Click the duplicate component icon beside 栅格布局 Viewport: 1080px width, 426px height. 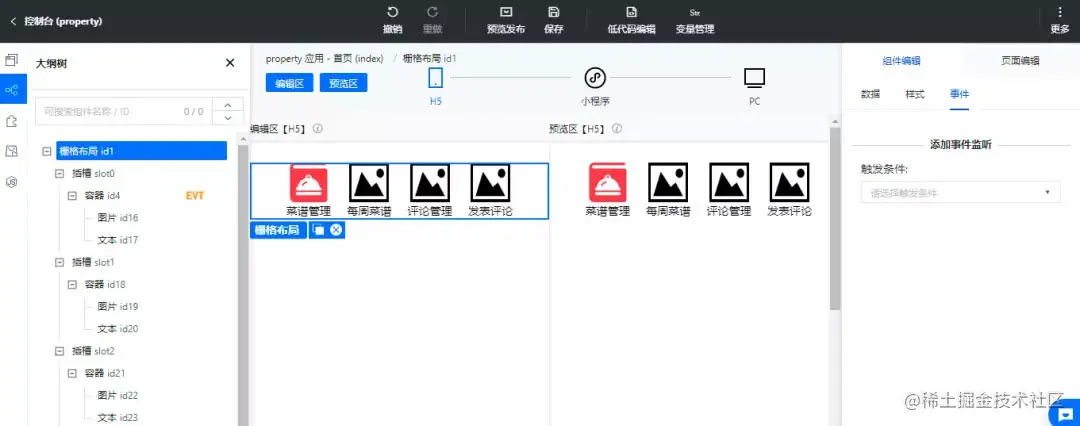[x=318, y=230]
